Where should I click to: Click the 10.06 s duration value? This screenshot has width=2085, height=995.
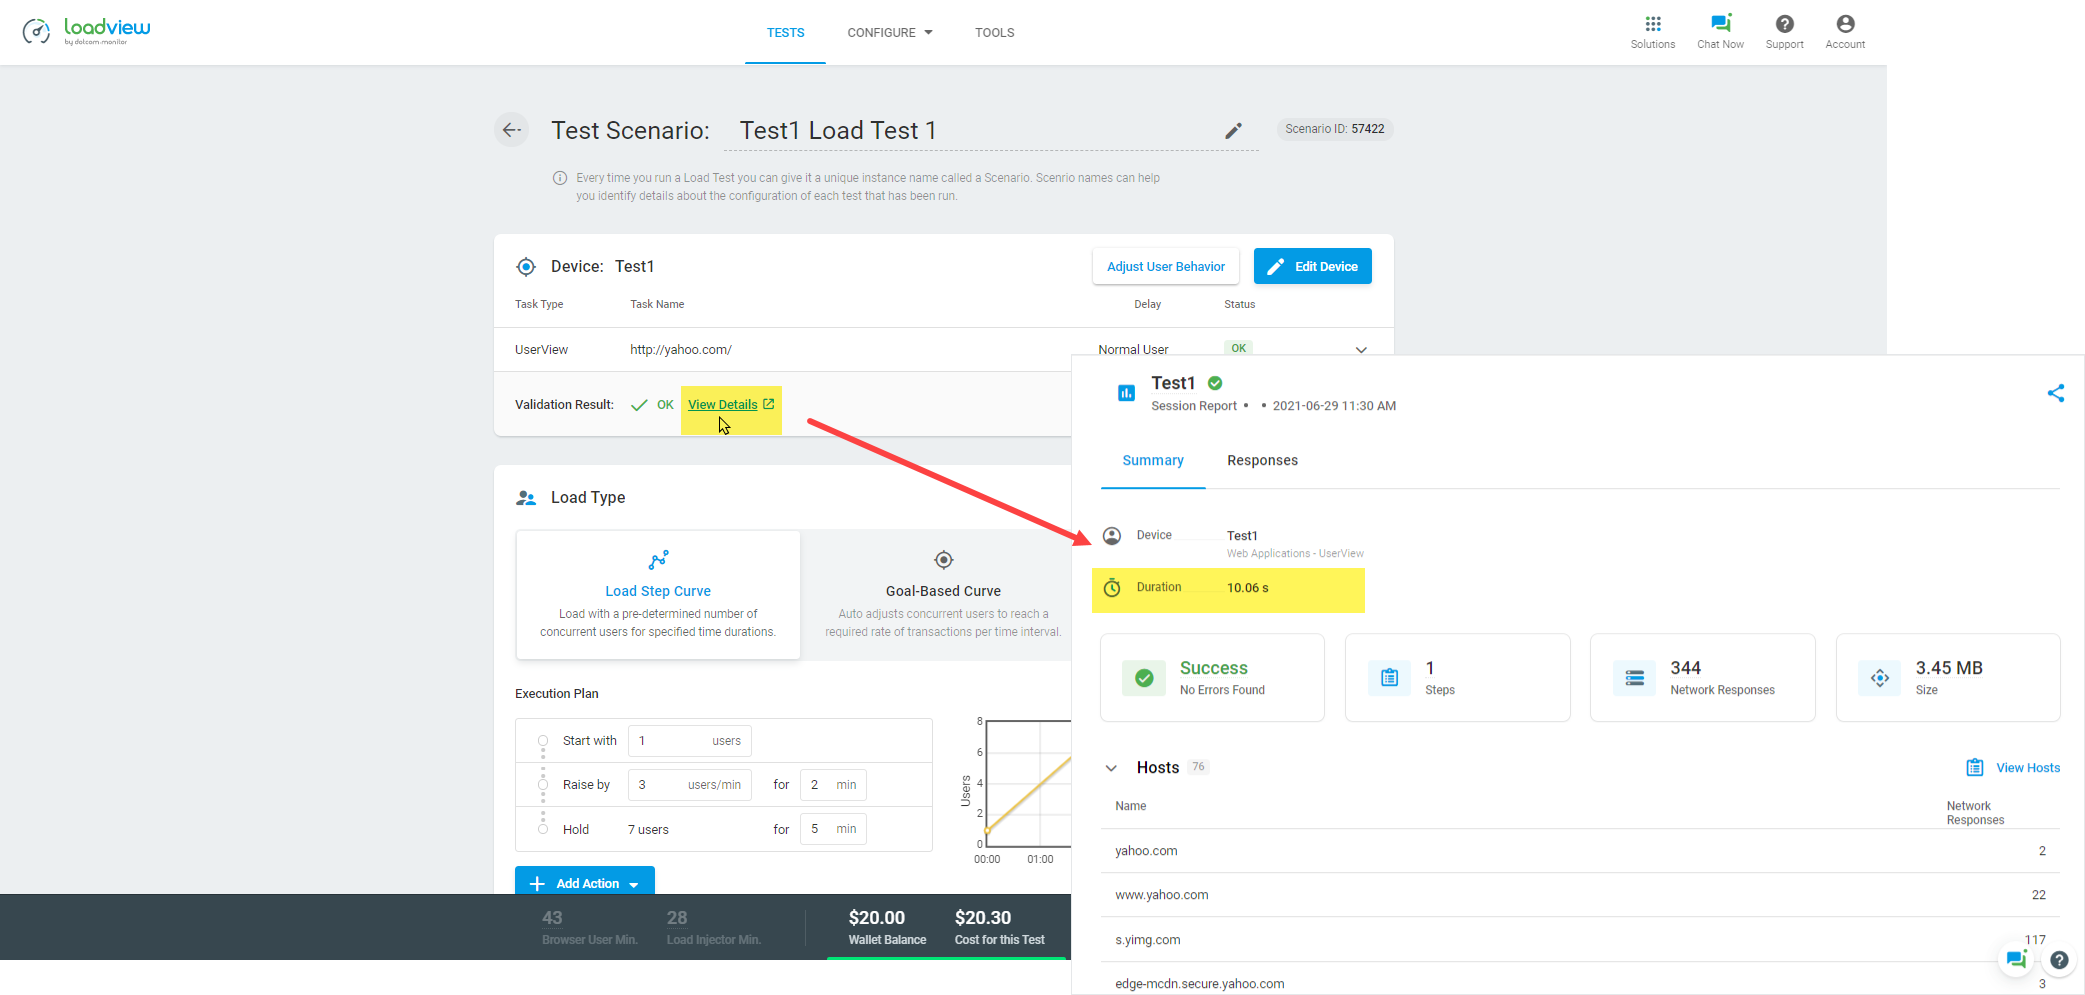coord(1248,588)
